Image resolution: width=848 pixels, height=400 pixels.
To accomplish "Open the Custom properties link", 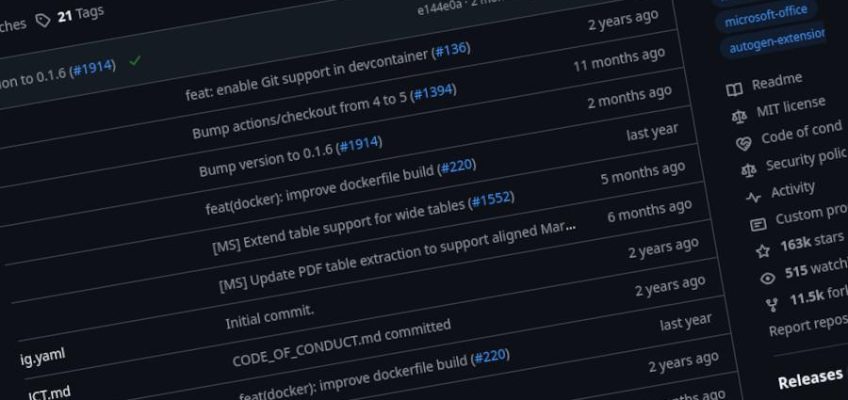I will 811,214.
